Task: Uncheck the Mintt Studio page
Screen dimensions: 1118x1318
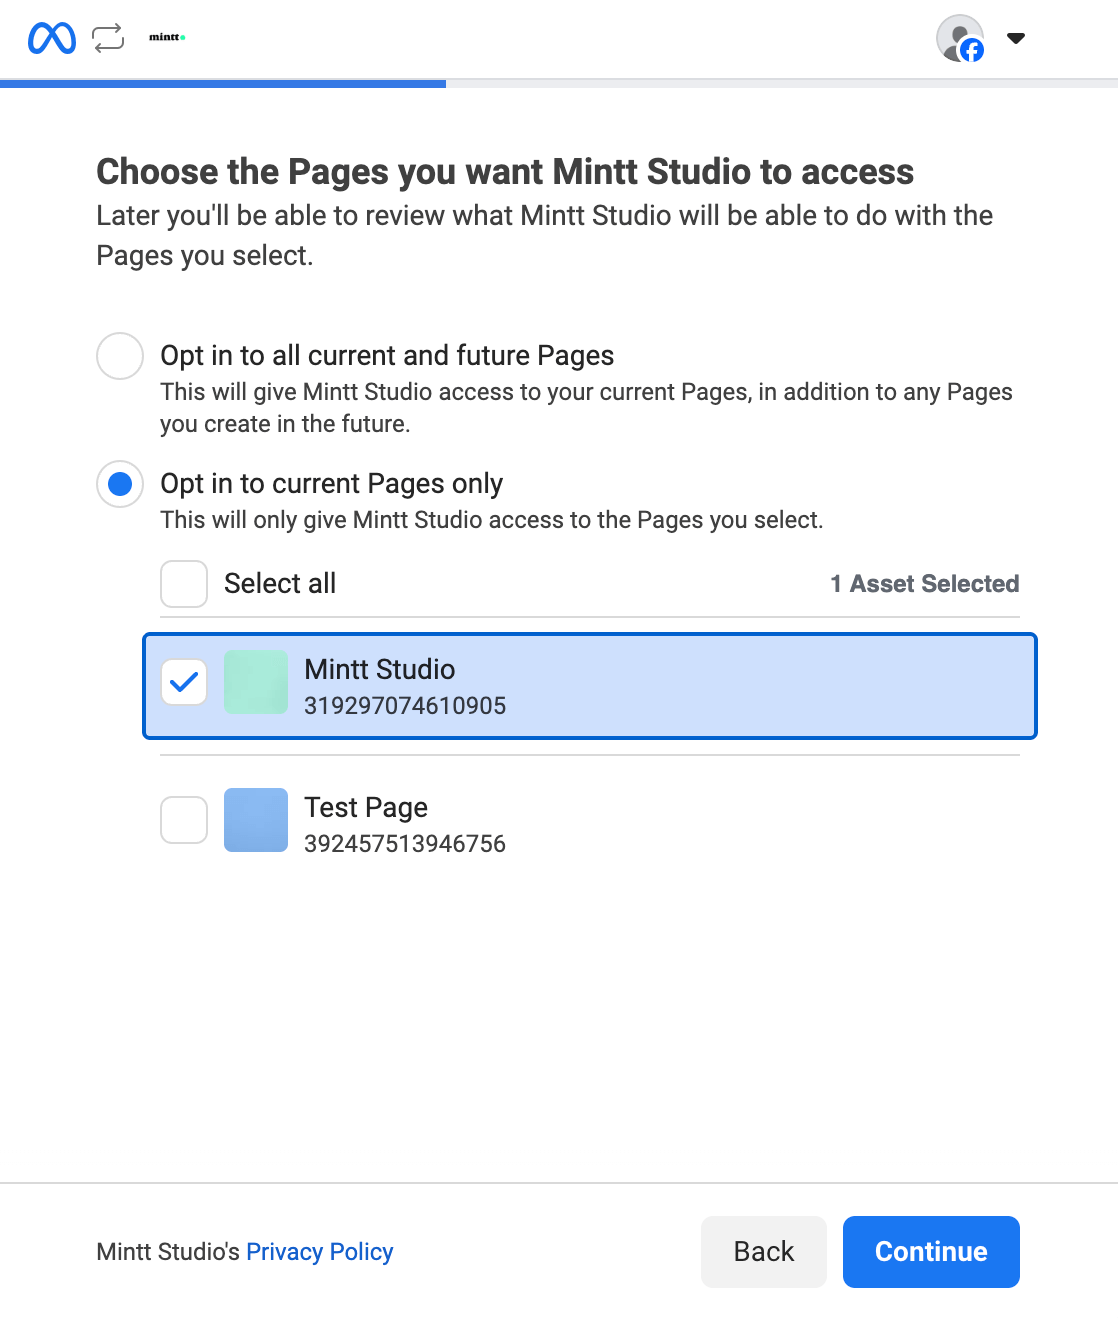Action: pos(183,682)
